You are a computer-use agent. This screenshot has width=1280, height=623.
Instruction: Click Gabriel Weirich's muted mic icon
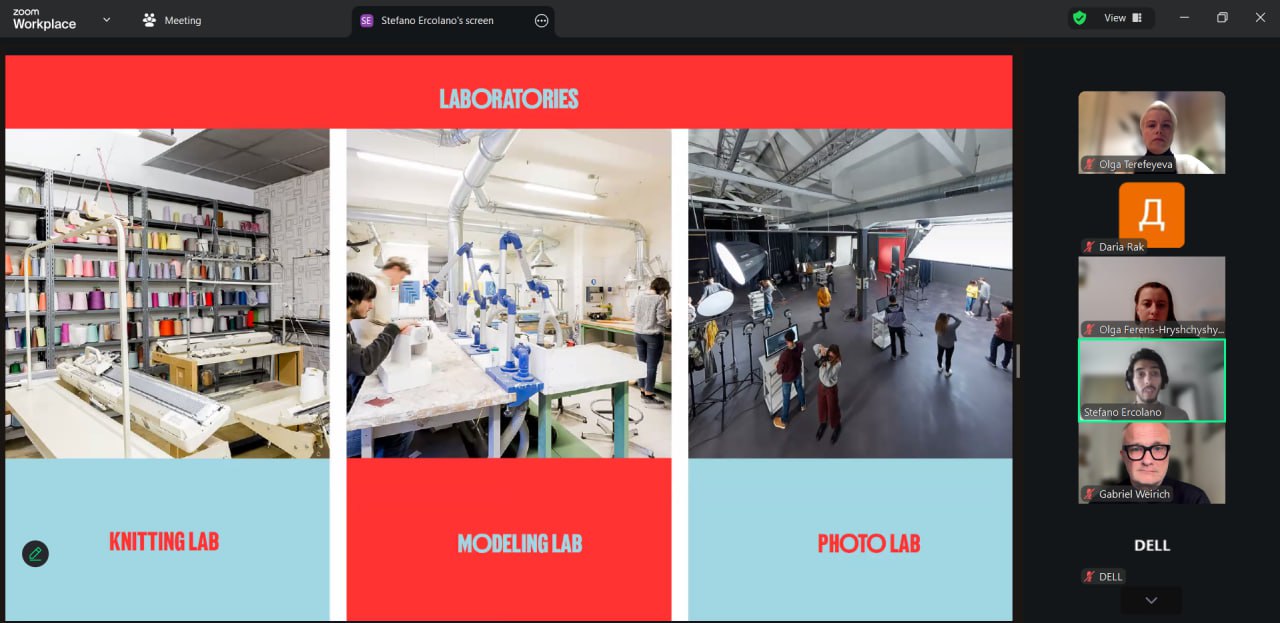tap(1090, 494)
